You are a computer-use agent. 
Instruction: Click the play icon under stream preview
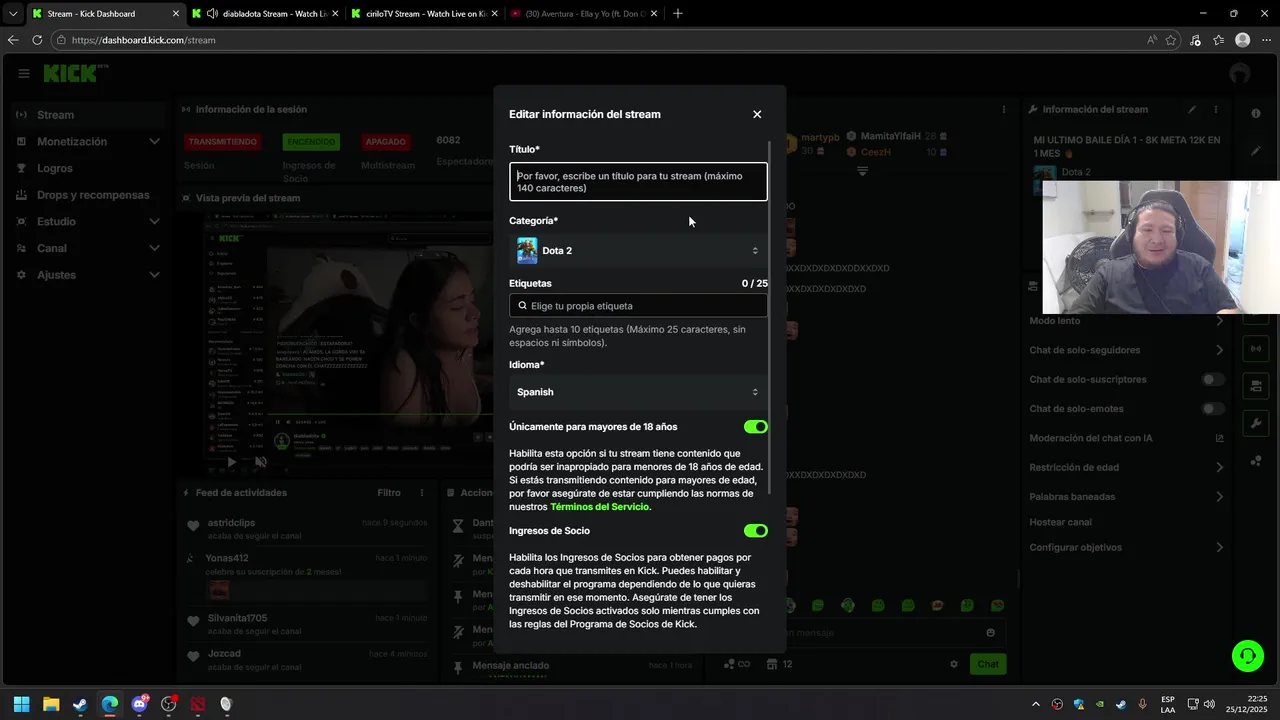pos(232,462)
